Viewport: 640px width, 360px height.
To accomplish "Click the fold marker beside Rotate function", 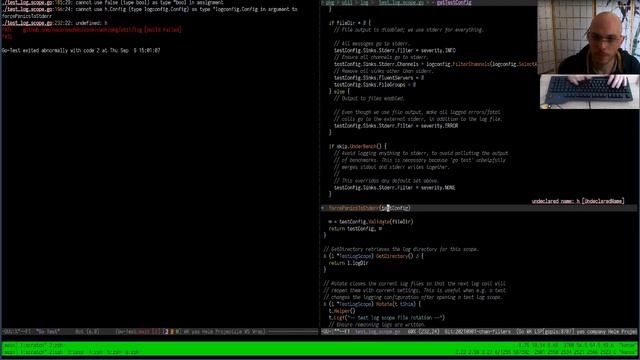I will (x=325, y=304).
